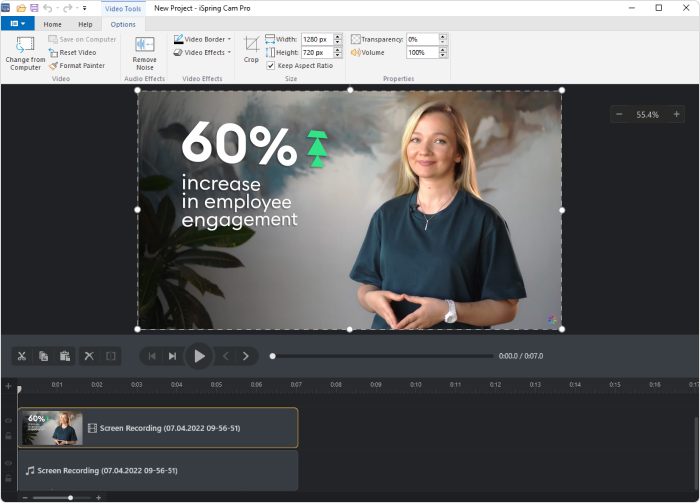Redo the last action
Viewport: 700px width, 503px height.
[x=67, y=8]
